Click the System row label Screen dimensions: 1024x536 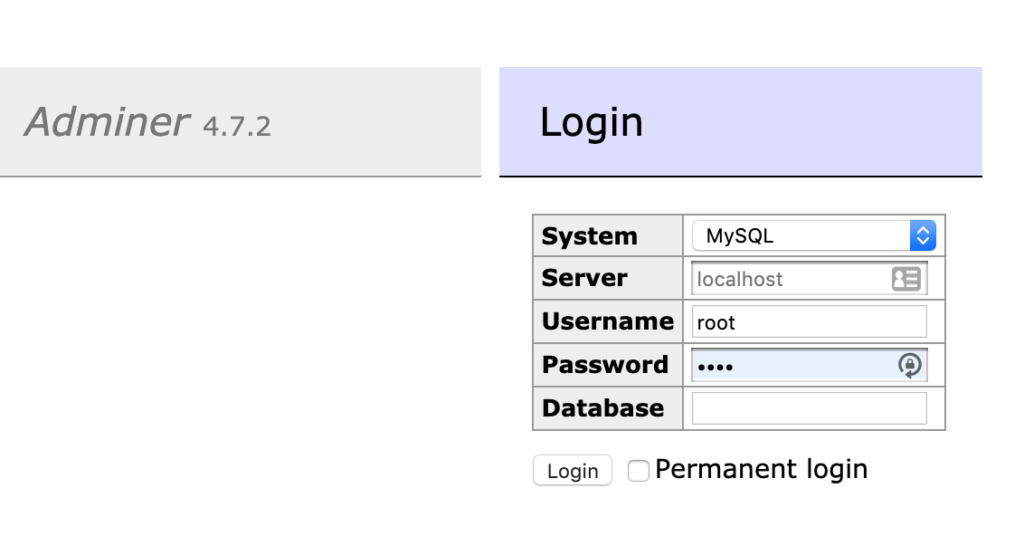click(589, 236)
